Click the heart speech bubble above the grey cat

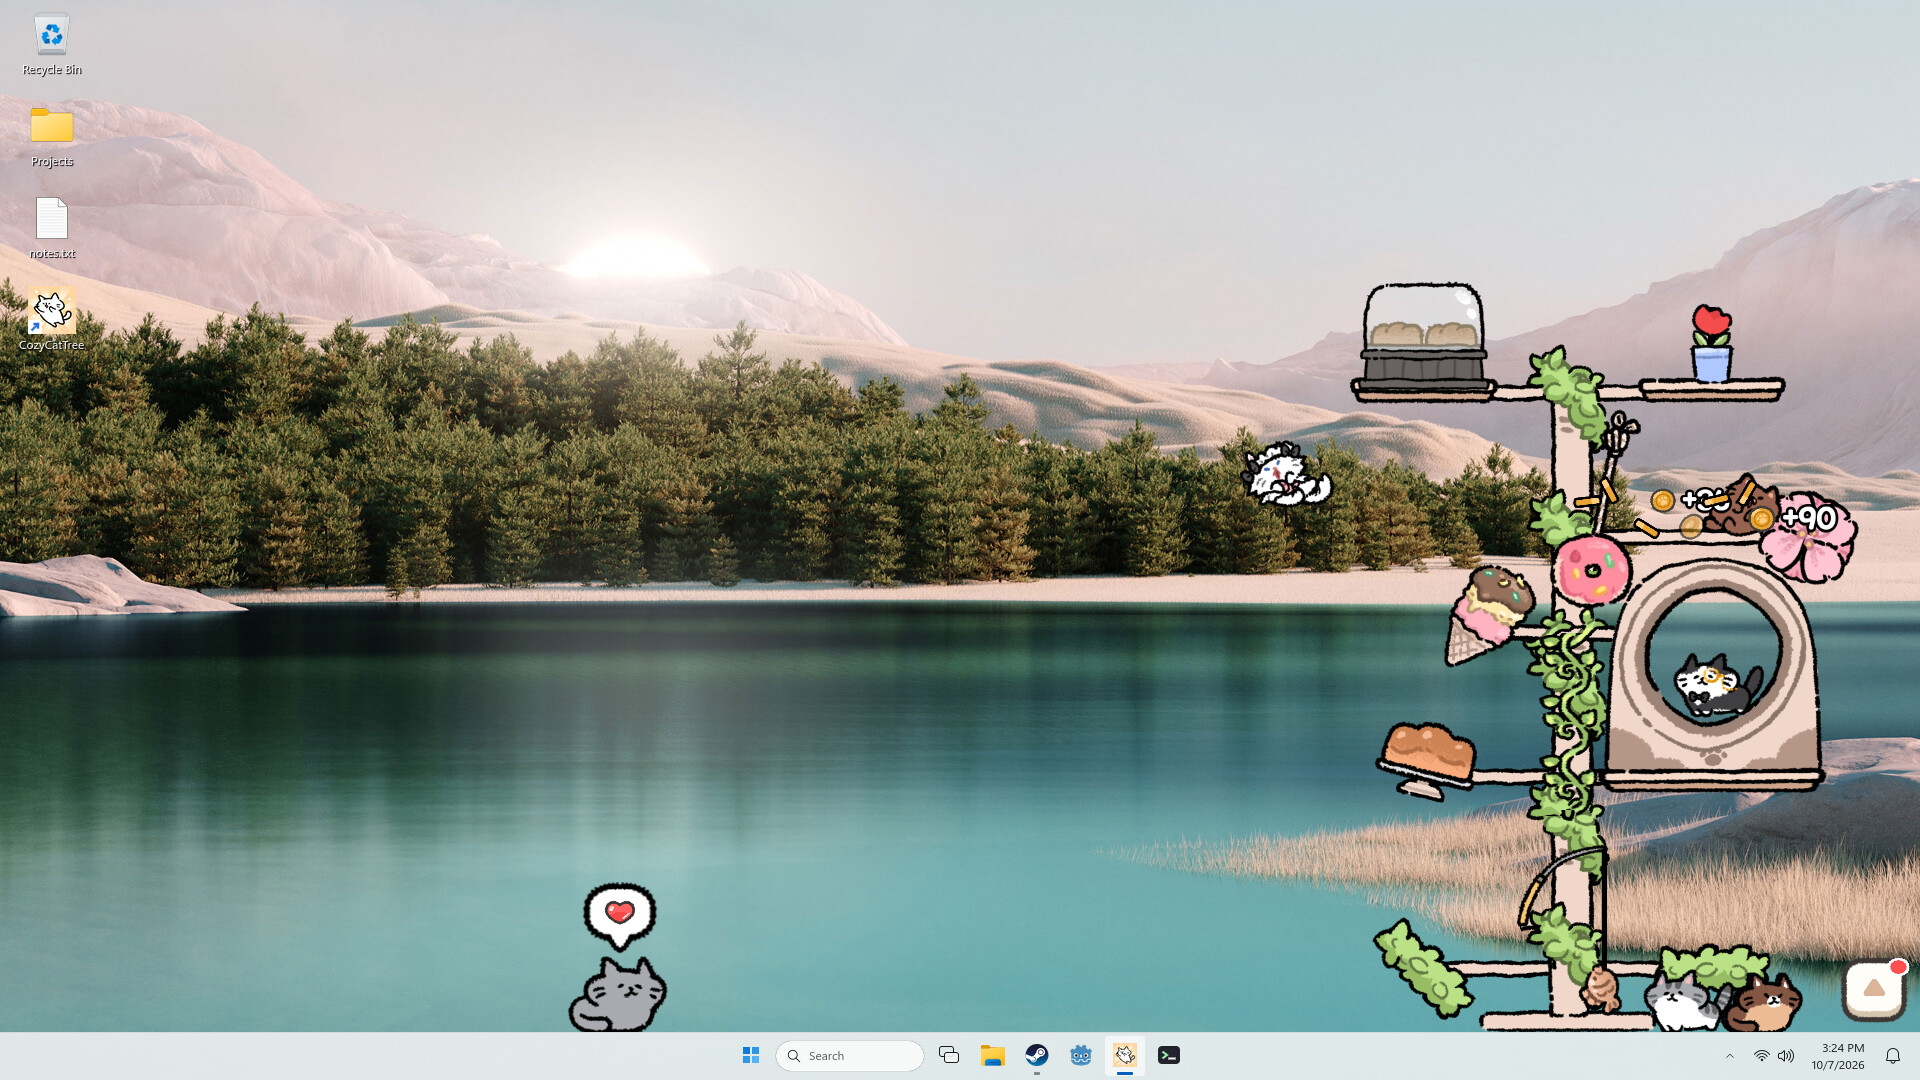click(x=620, y=915)
